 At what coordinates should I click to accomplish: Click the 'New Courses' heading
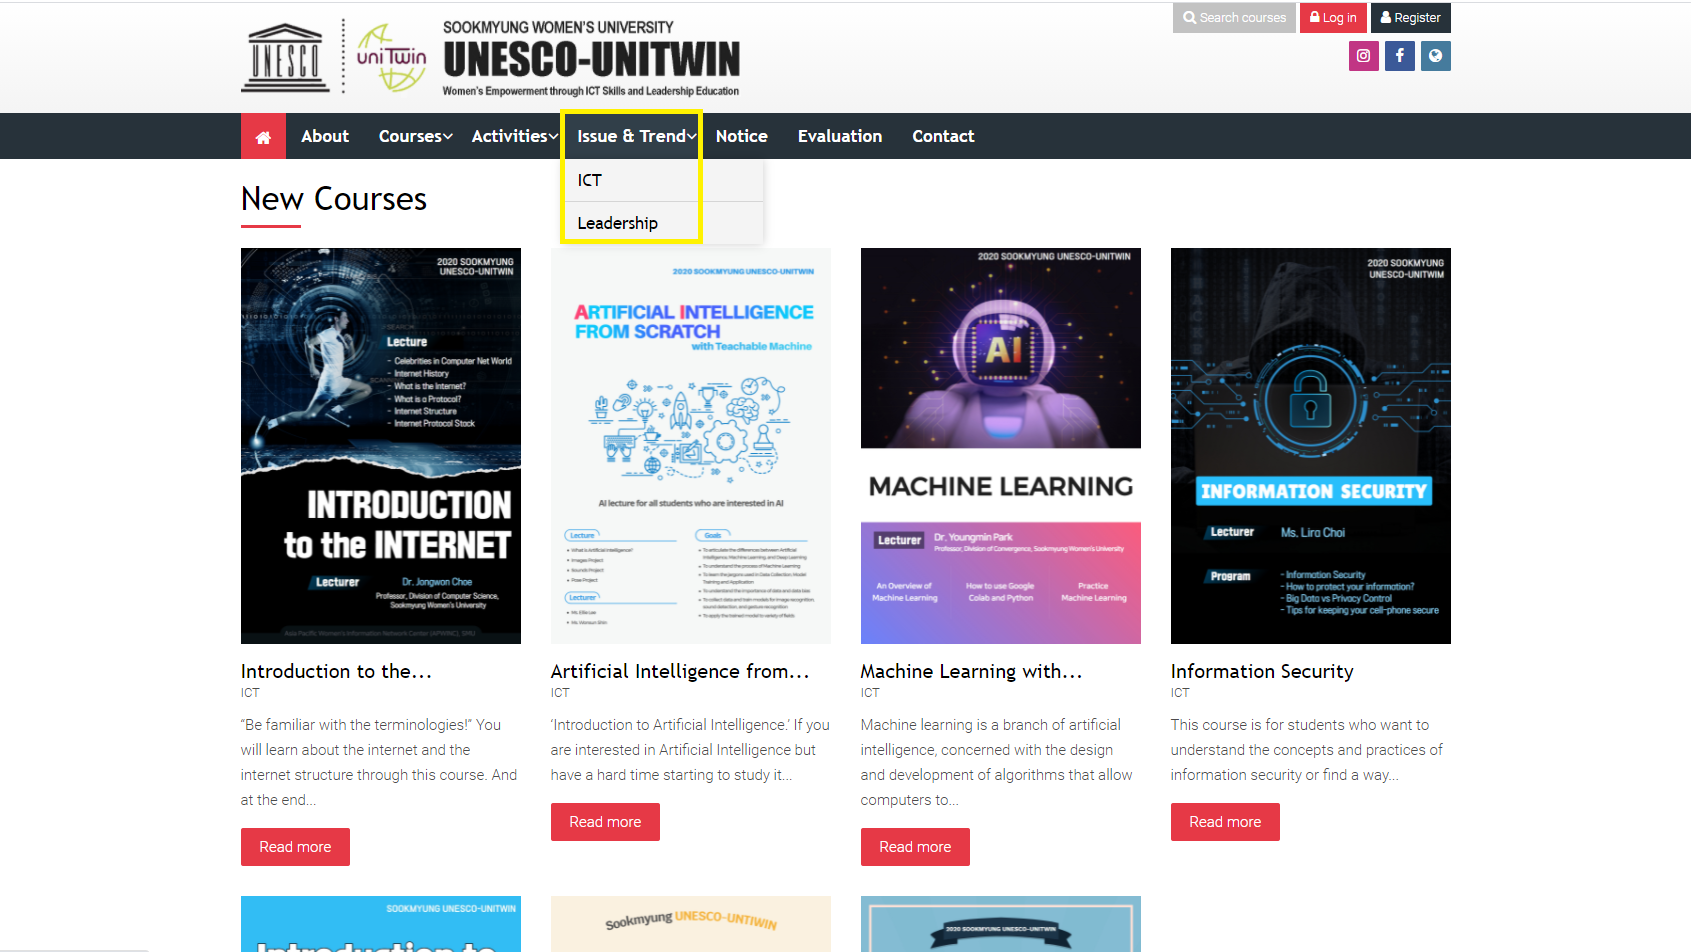[x=334, y=199]
